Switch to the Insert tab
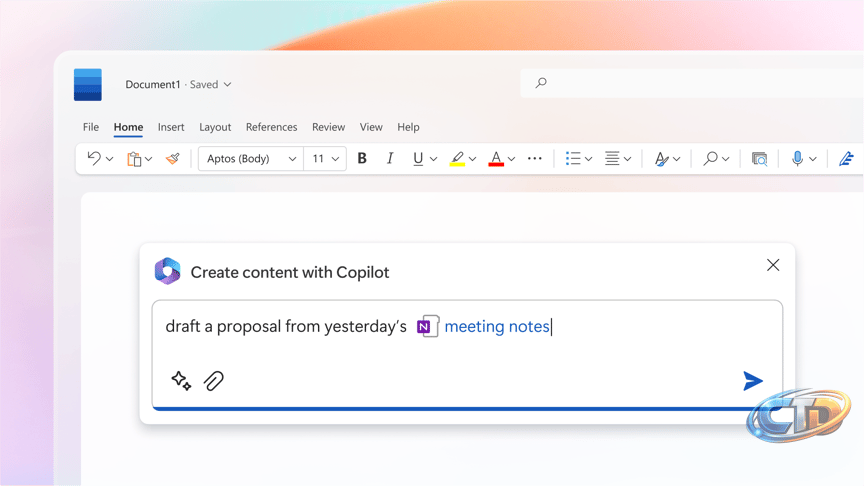Viewport: 864px width, 486px height. coord(171,127)
